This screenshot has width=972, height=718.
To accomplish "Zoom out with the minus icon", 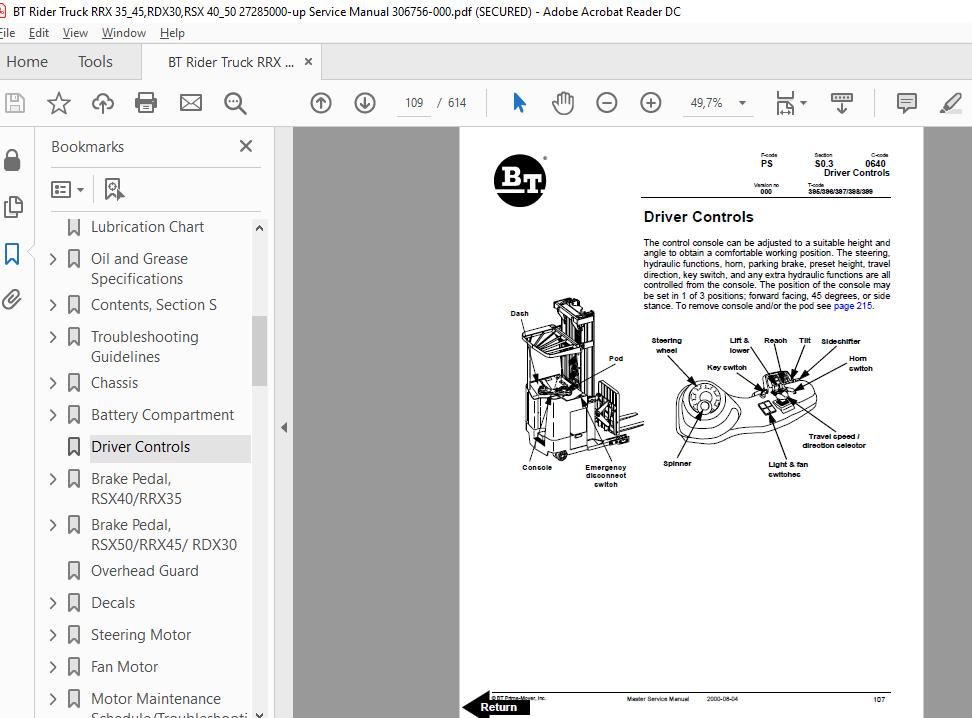I will [606, 103].
